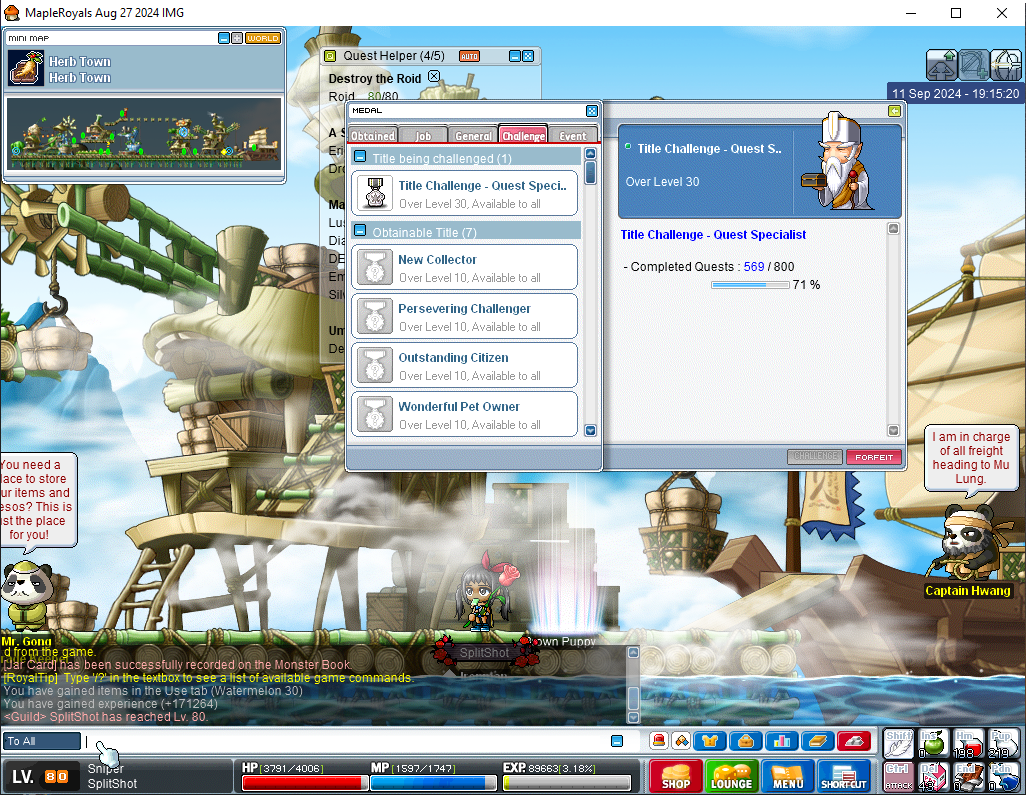Open the inventory bag icon
The height and width of the screenshot is (795, 1026).
tap(745, 741)
